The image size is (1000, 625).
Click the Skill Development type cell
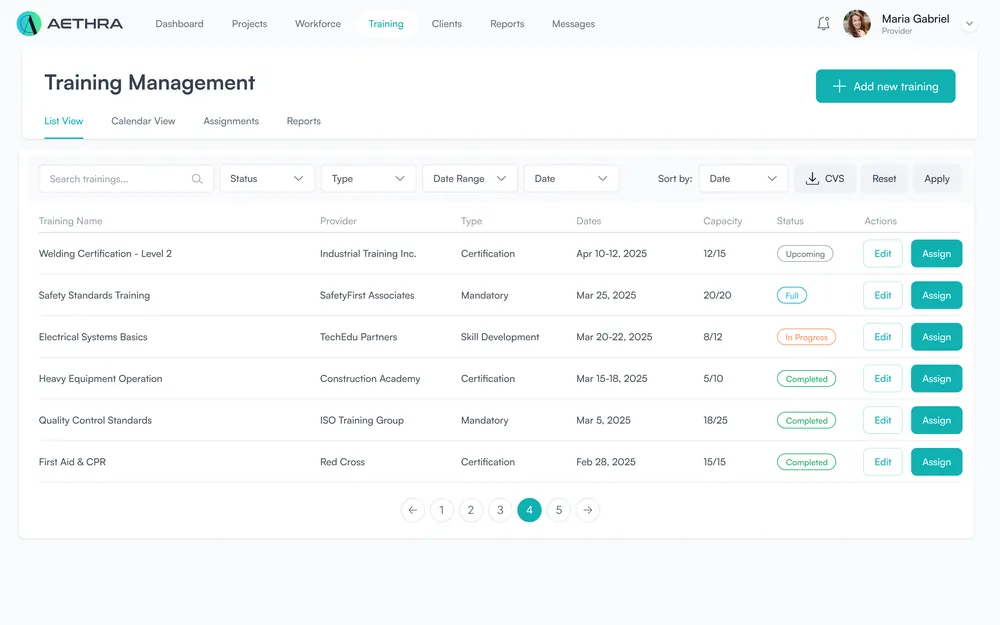(x=500, y=337)
